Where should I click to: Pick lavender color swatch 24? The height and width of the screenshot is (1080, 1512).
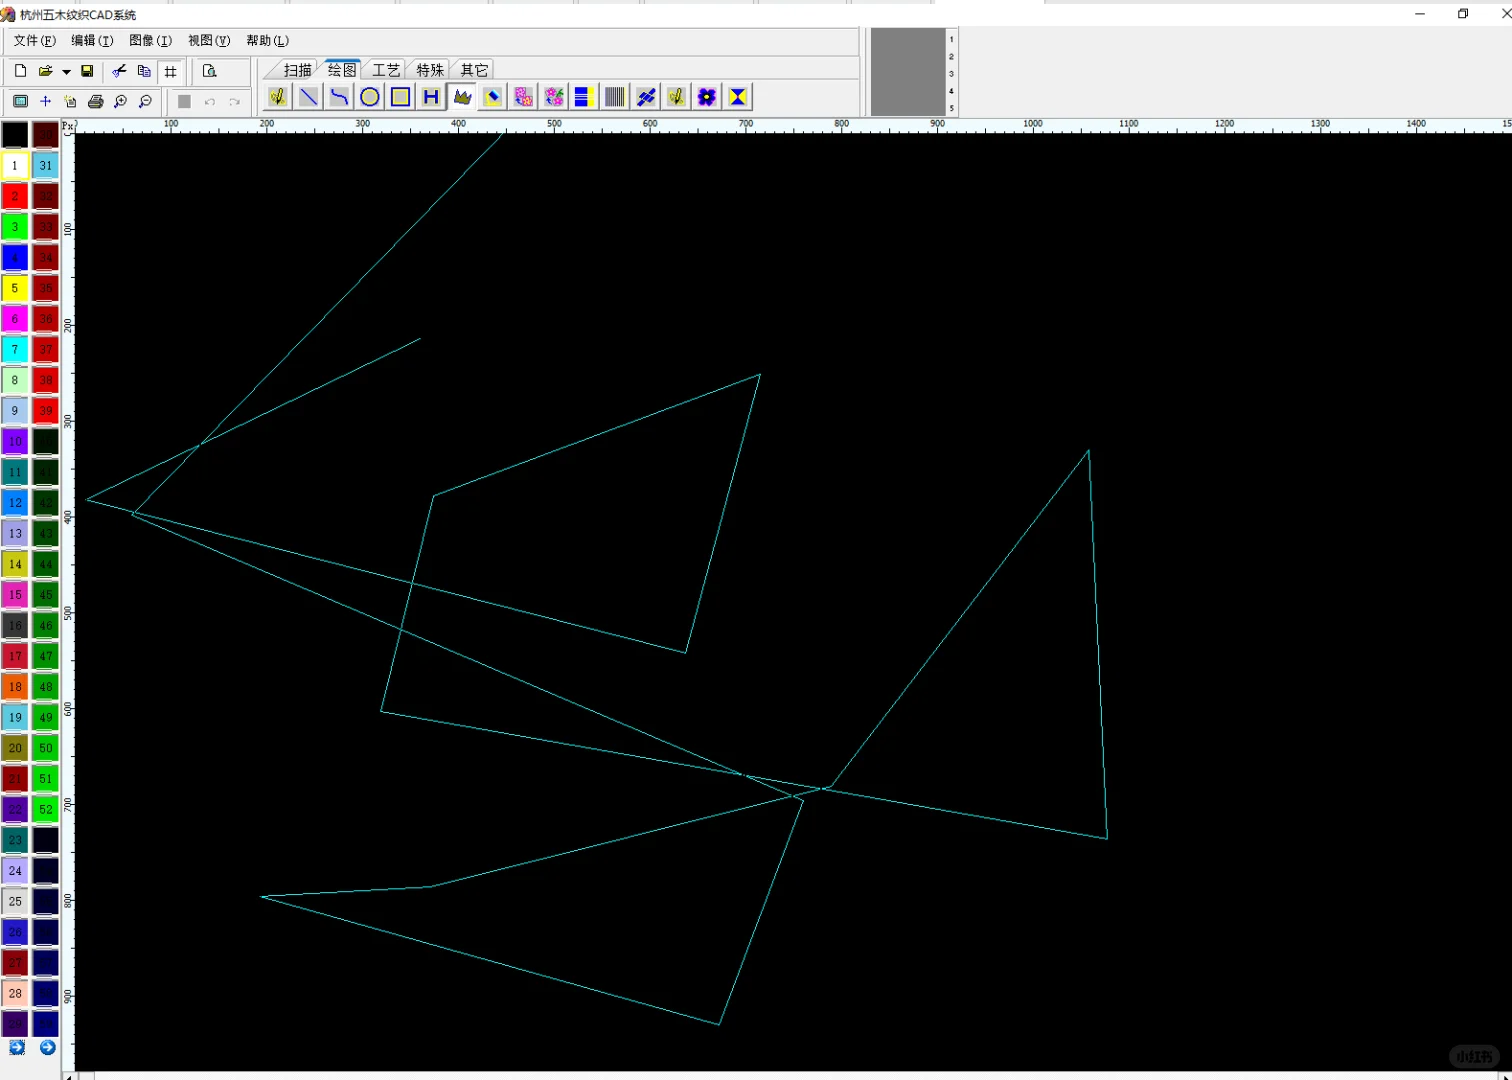click(x=15, y=871)
